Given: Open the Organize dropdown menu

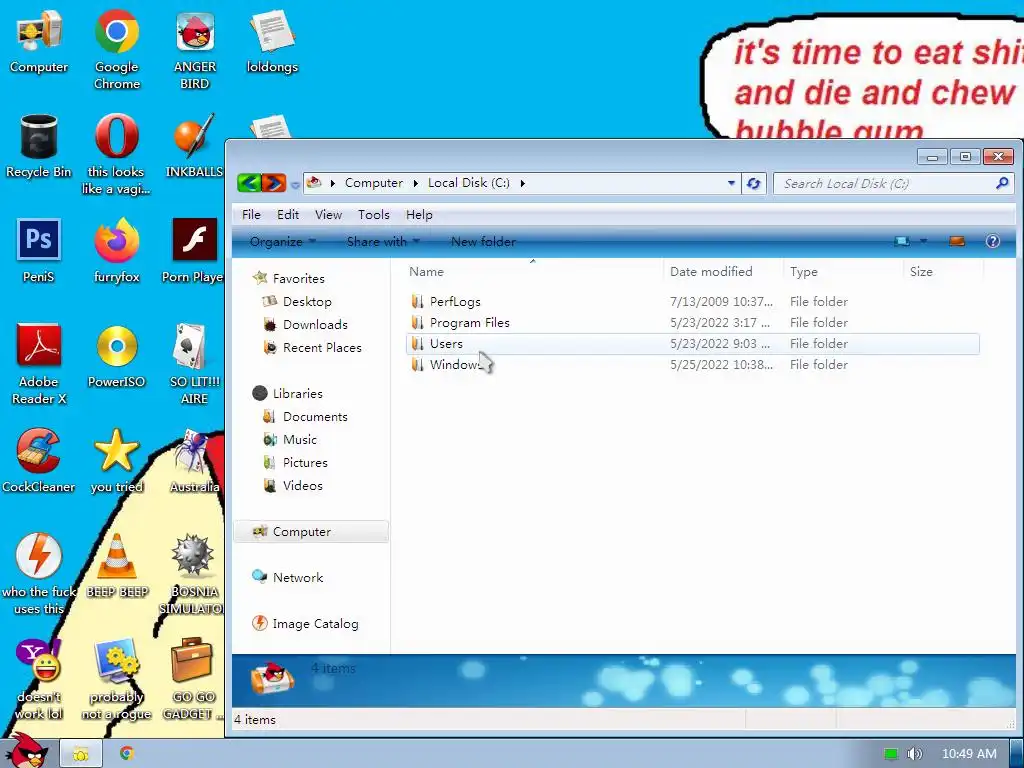Looking at the screenshot, I should 282,242.
